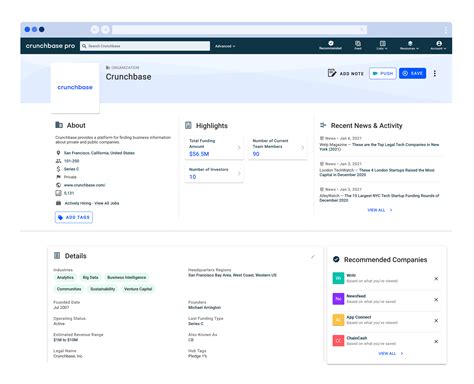
Task: Open Actively Hiring - View All Jobs link
Action: point(92,203)
